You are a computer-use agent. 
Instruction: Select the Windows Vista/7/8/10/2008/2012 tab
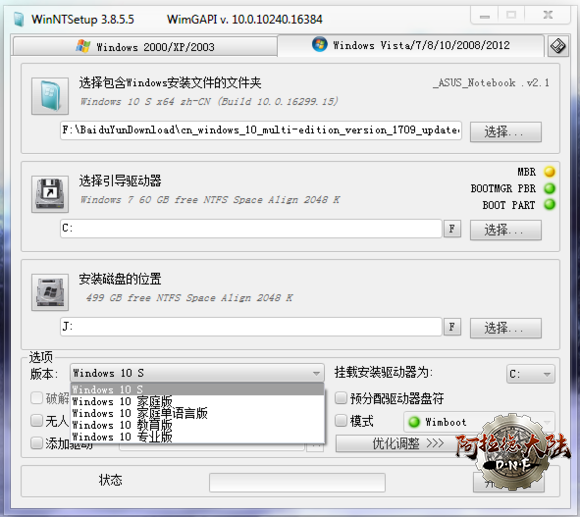(x=411, y=45)
